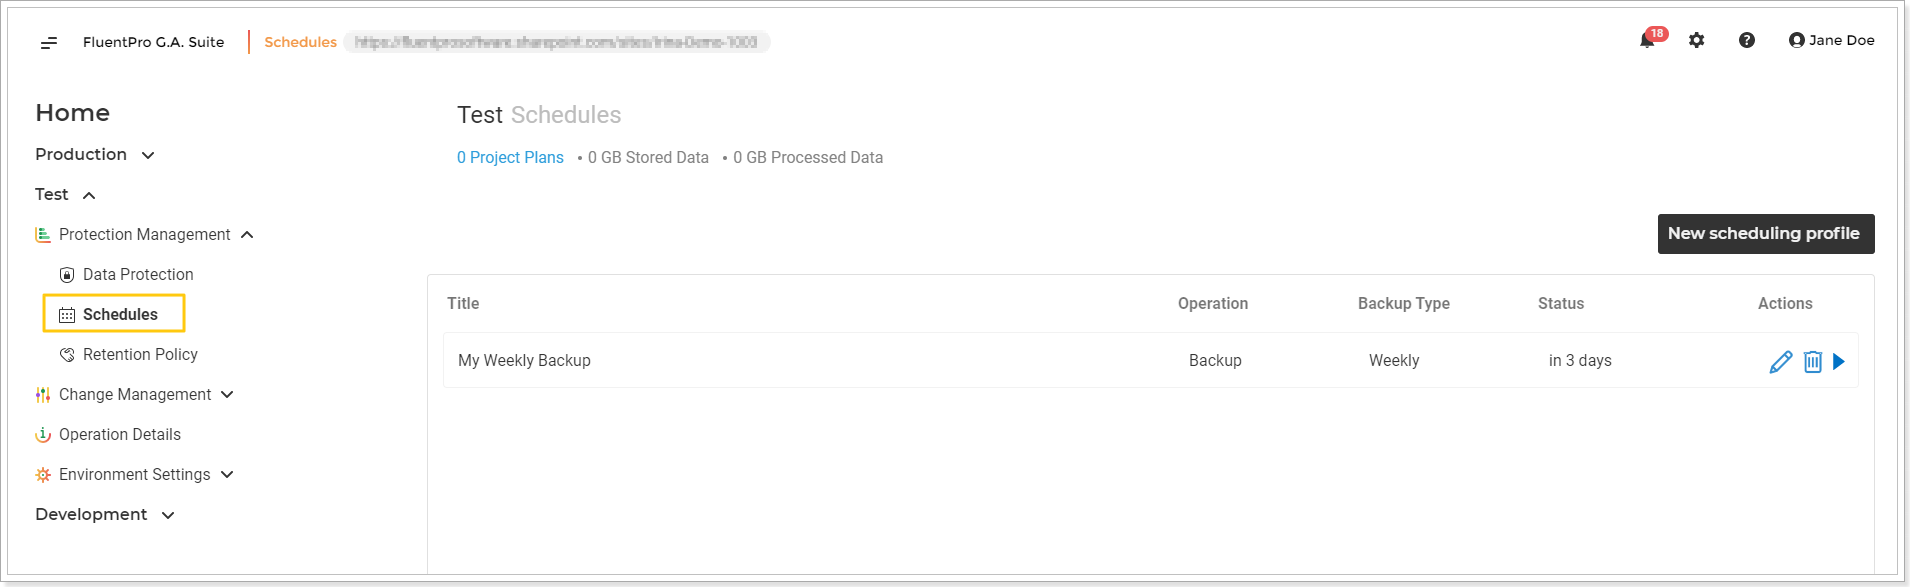This screenshot has width=1910, height=587.
Task: Open the hamburger navigation menu
Action: click(x=49, y=42)
